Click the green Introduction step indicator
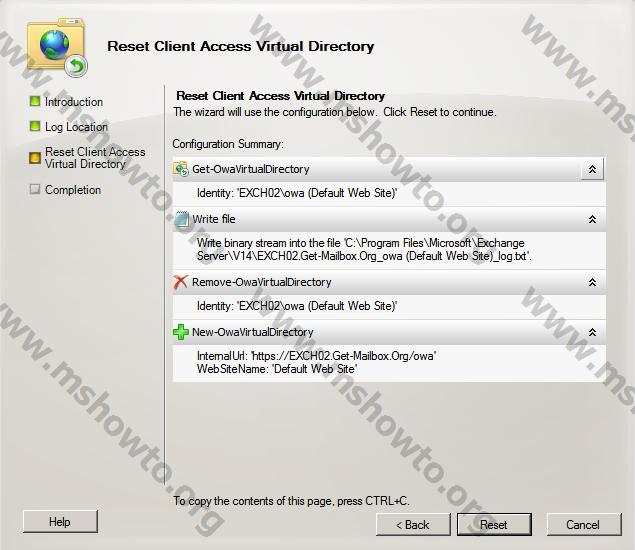Image resolution: width=635 pixels, height=550 pixels. 35,101
